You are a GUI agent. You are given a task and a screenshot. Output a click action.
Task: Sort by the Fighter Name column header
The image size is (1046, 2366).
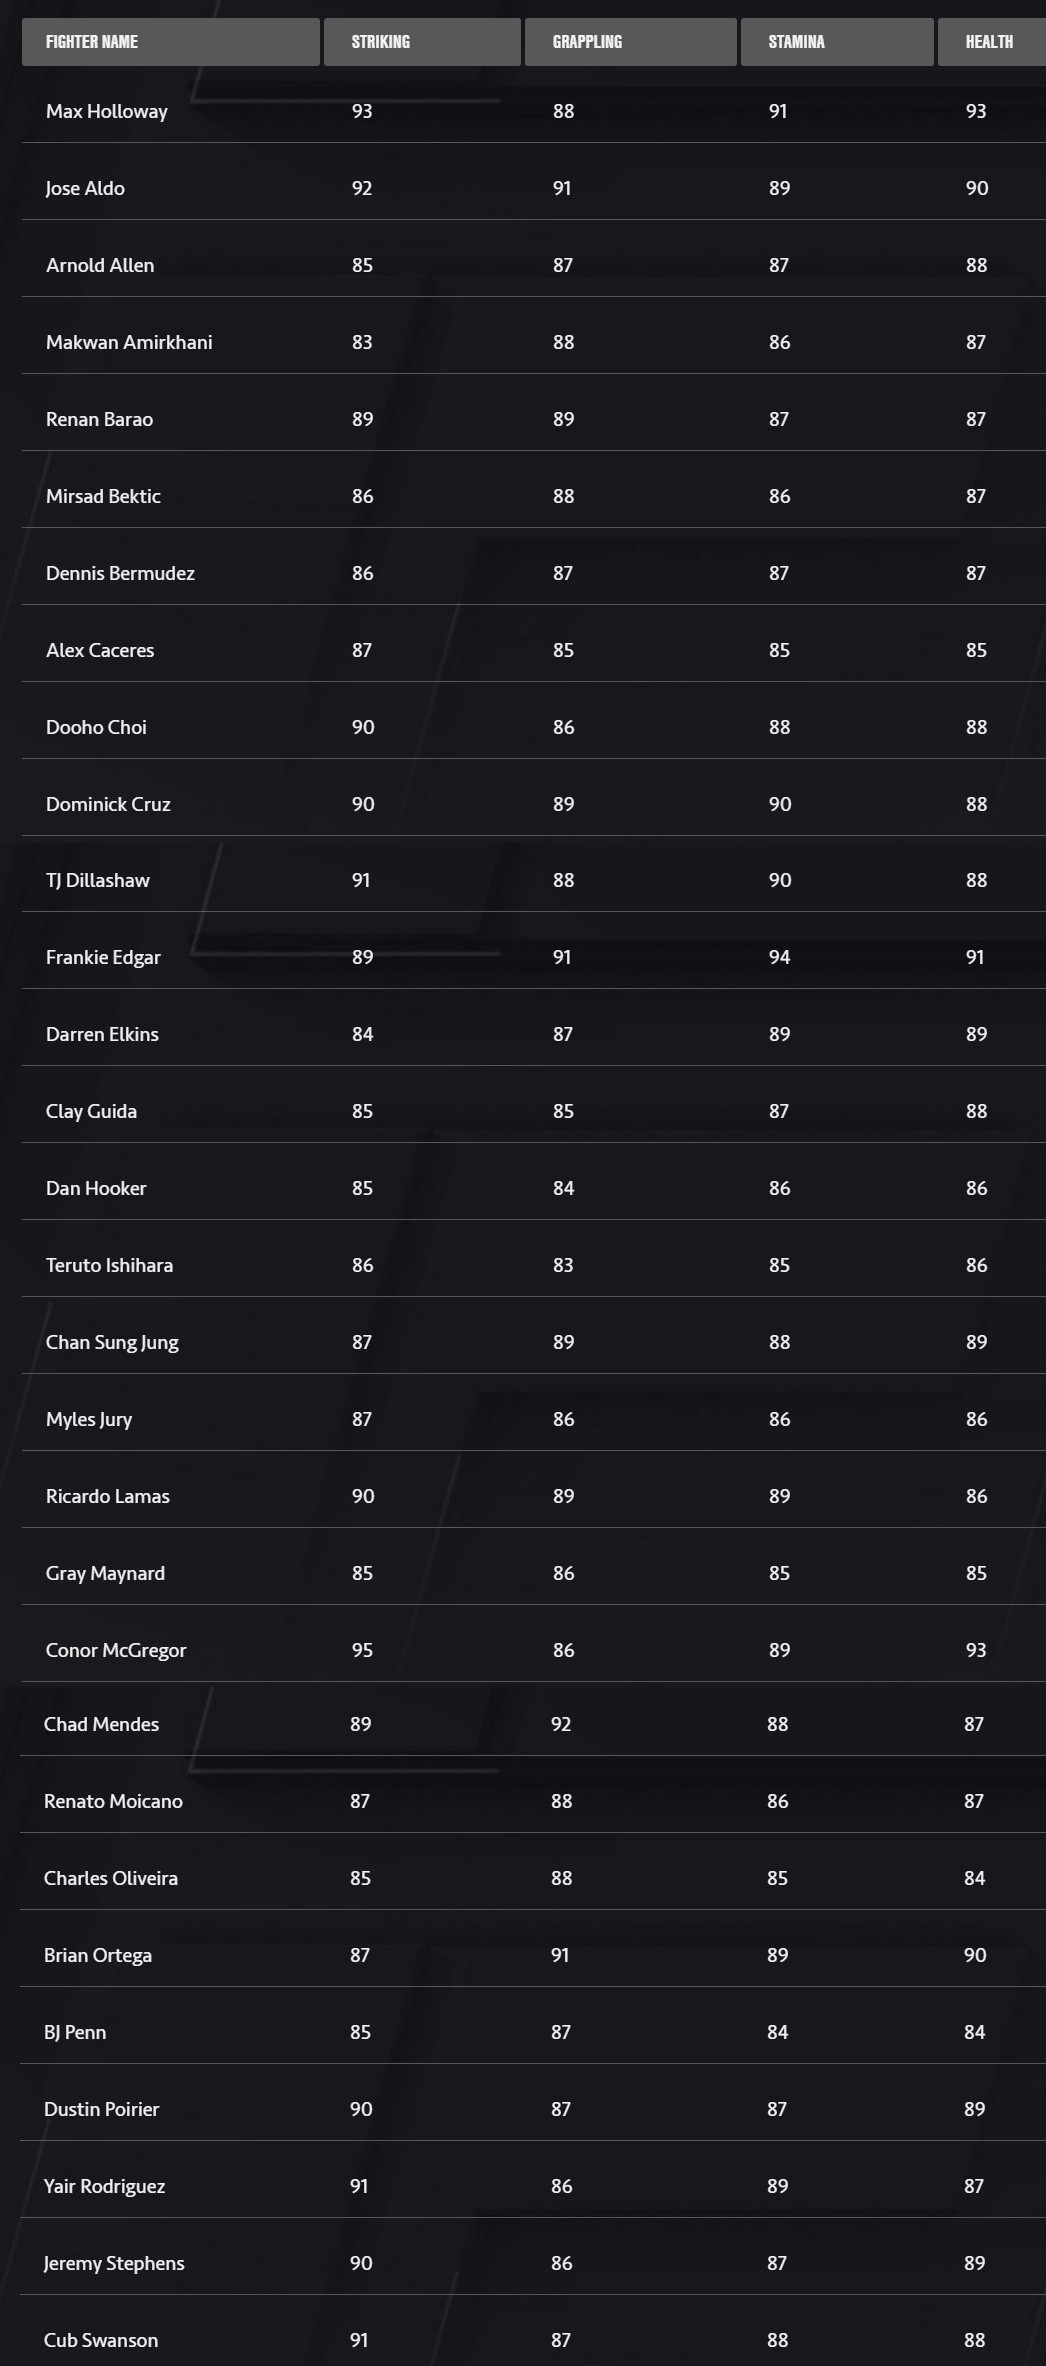click(92, 42)
